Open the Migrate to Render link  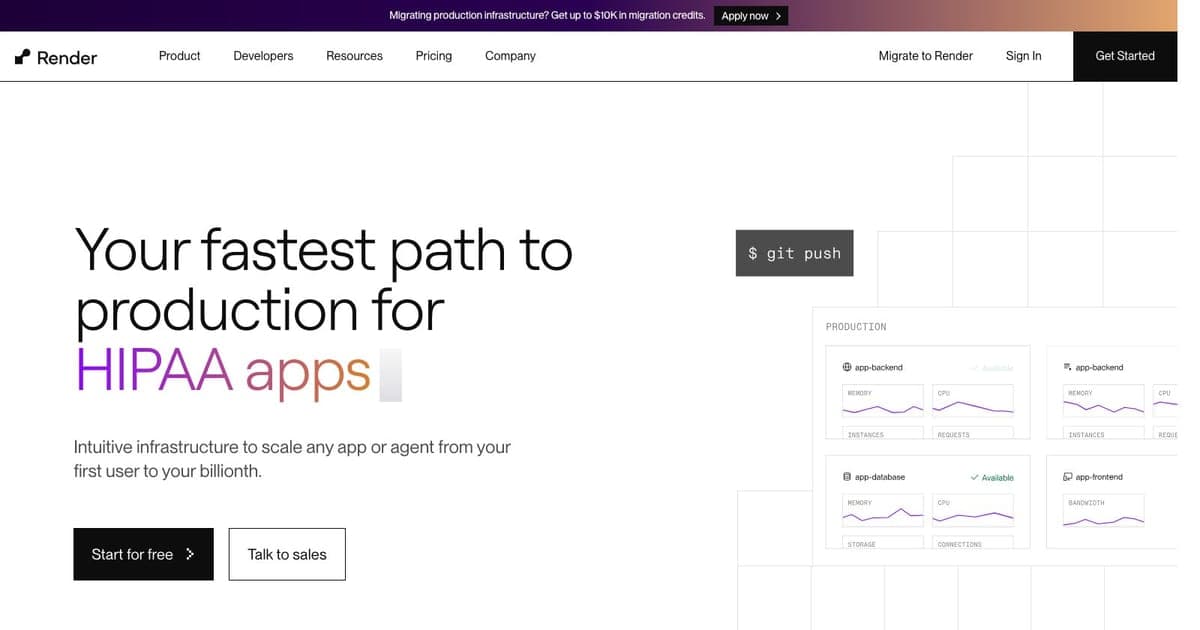click(x=925, y=56)
